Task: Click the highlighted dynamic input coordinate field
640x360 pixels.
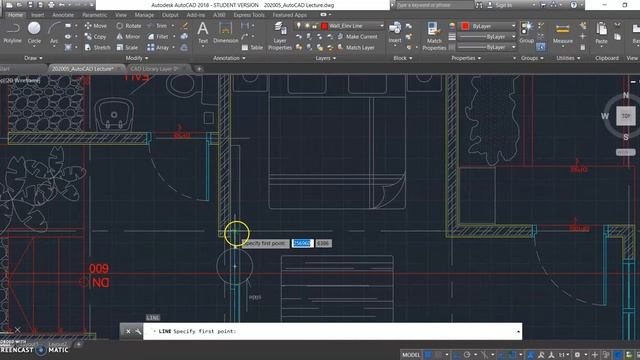Action: [302, 243]
